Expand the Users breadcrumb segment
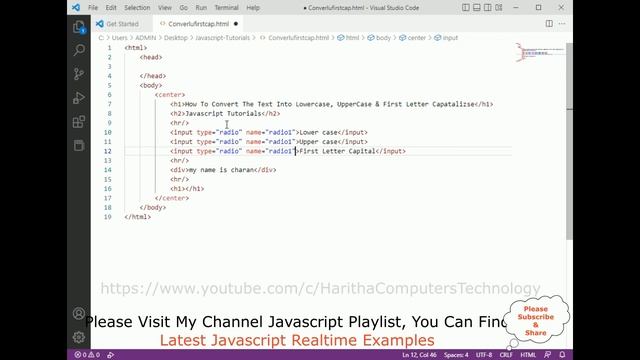Screen dimensions: 640x360 [x=120, y=38]
